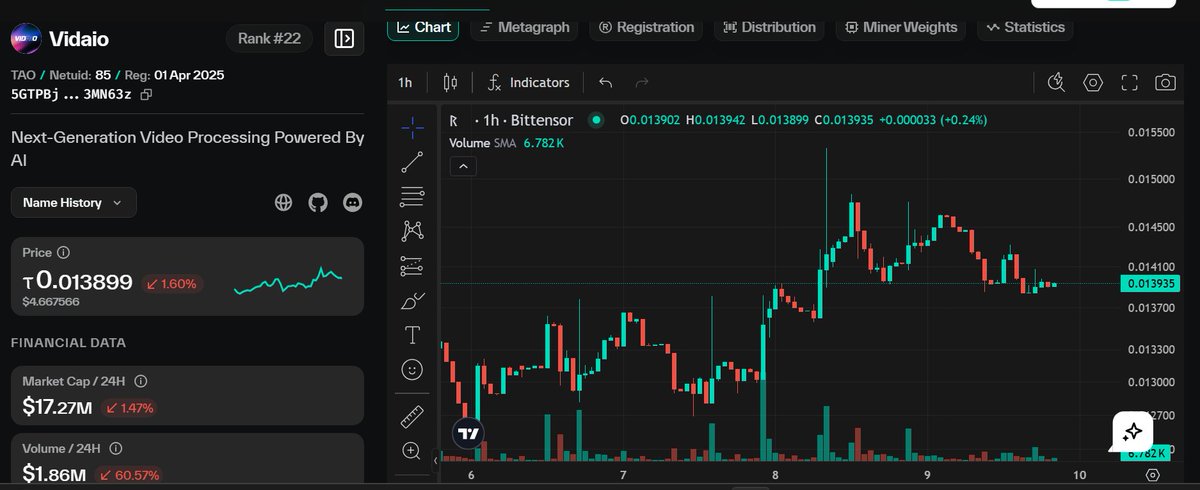Open the Distribution tab
Image resolution: width=1200 pixels, height=490 pixels.
[x=770, y=27]
